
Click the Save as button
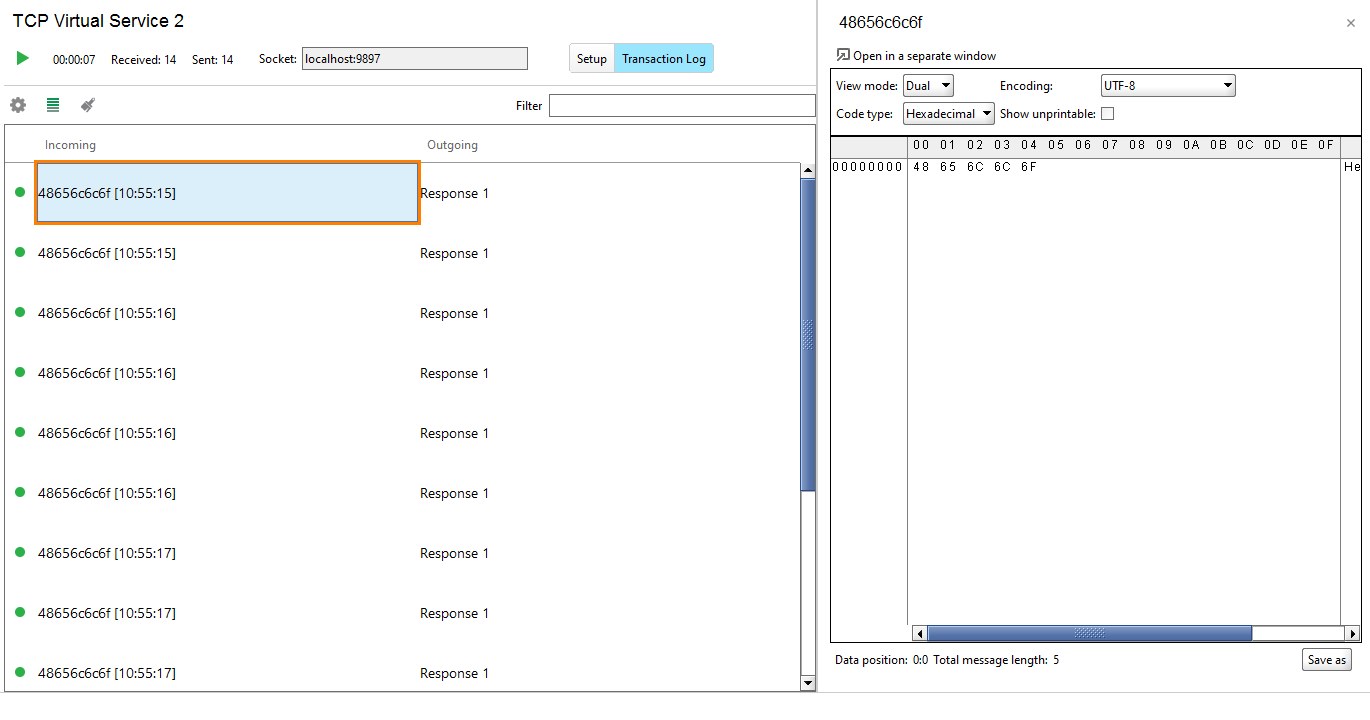[x=1326, y=659]
